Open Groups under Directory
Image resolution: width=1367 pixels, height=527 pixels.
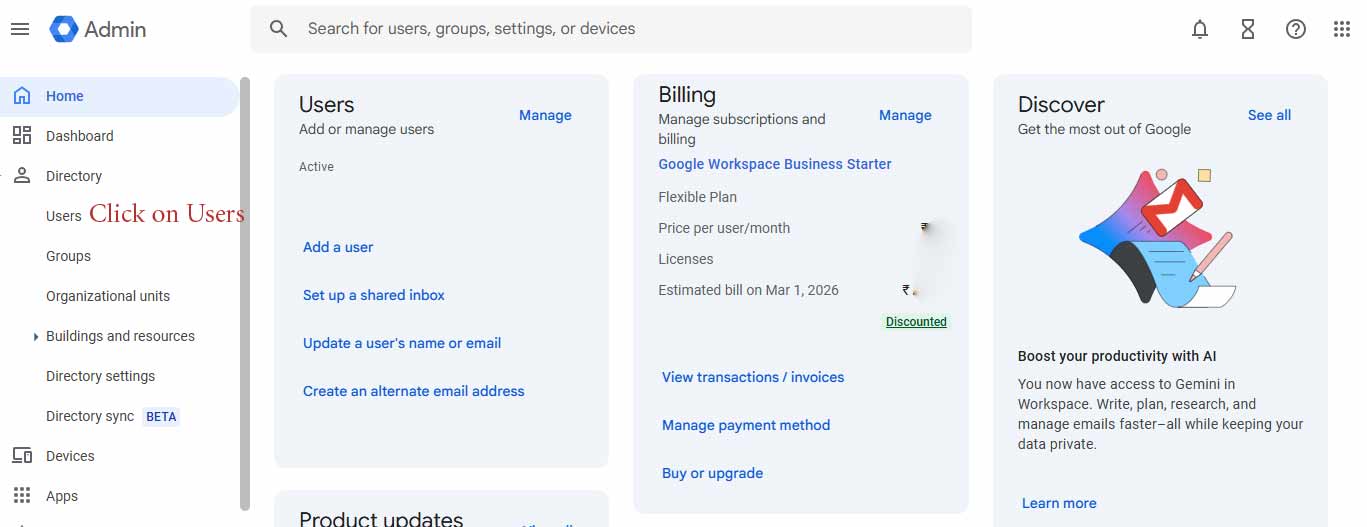coord(68,256)
